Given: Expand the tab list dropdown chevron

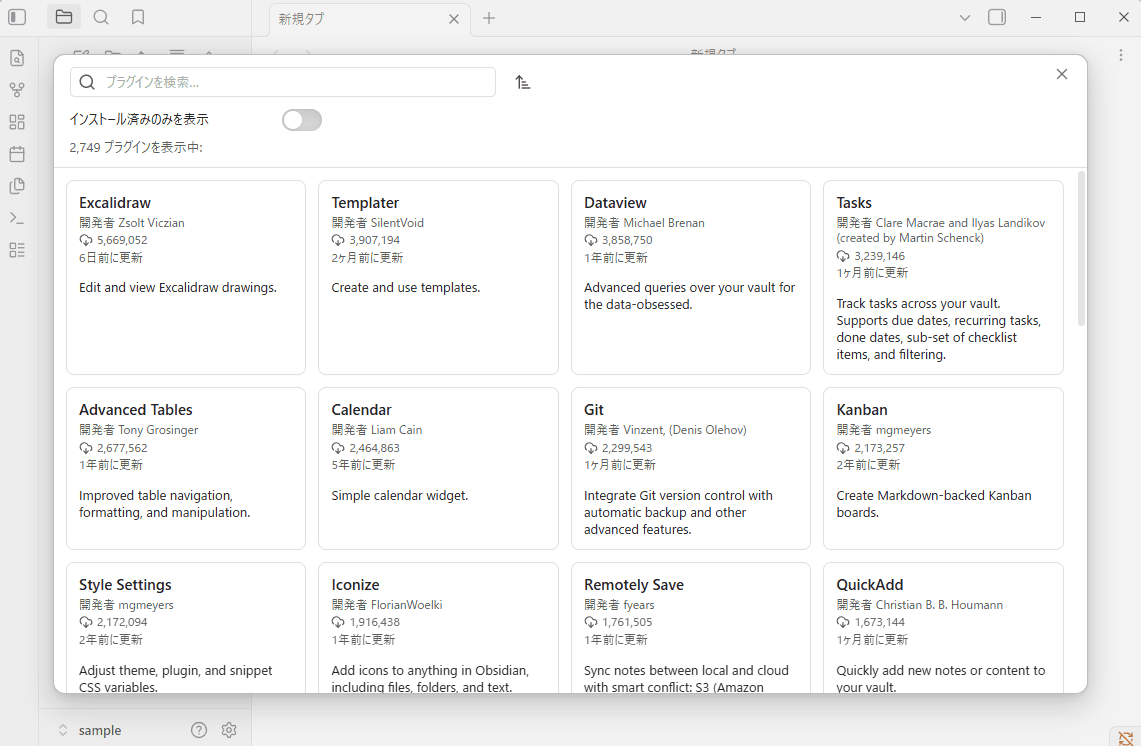Looking at the screenshot, I should coord(965,17).
